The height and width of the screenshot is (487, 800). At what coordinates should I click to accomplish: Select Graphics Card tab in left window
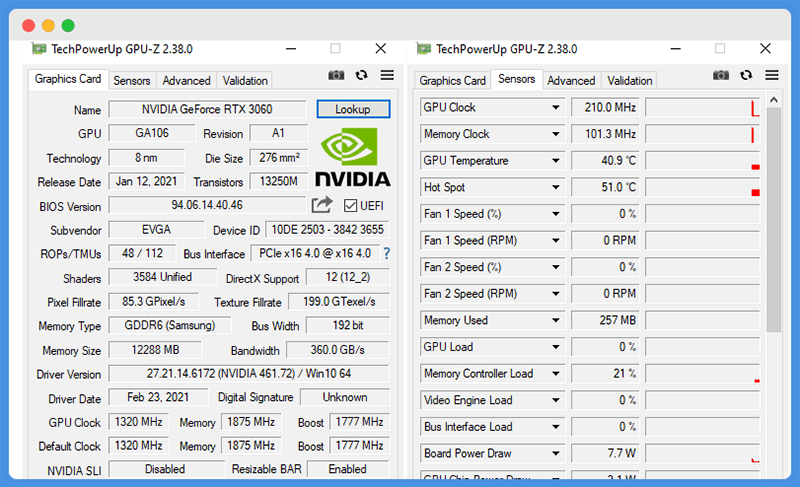[x=68, y=79]
